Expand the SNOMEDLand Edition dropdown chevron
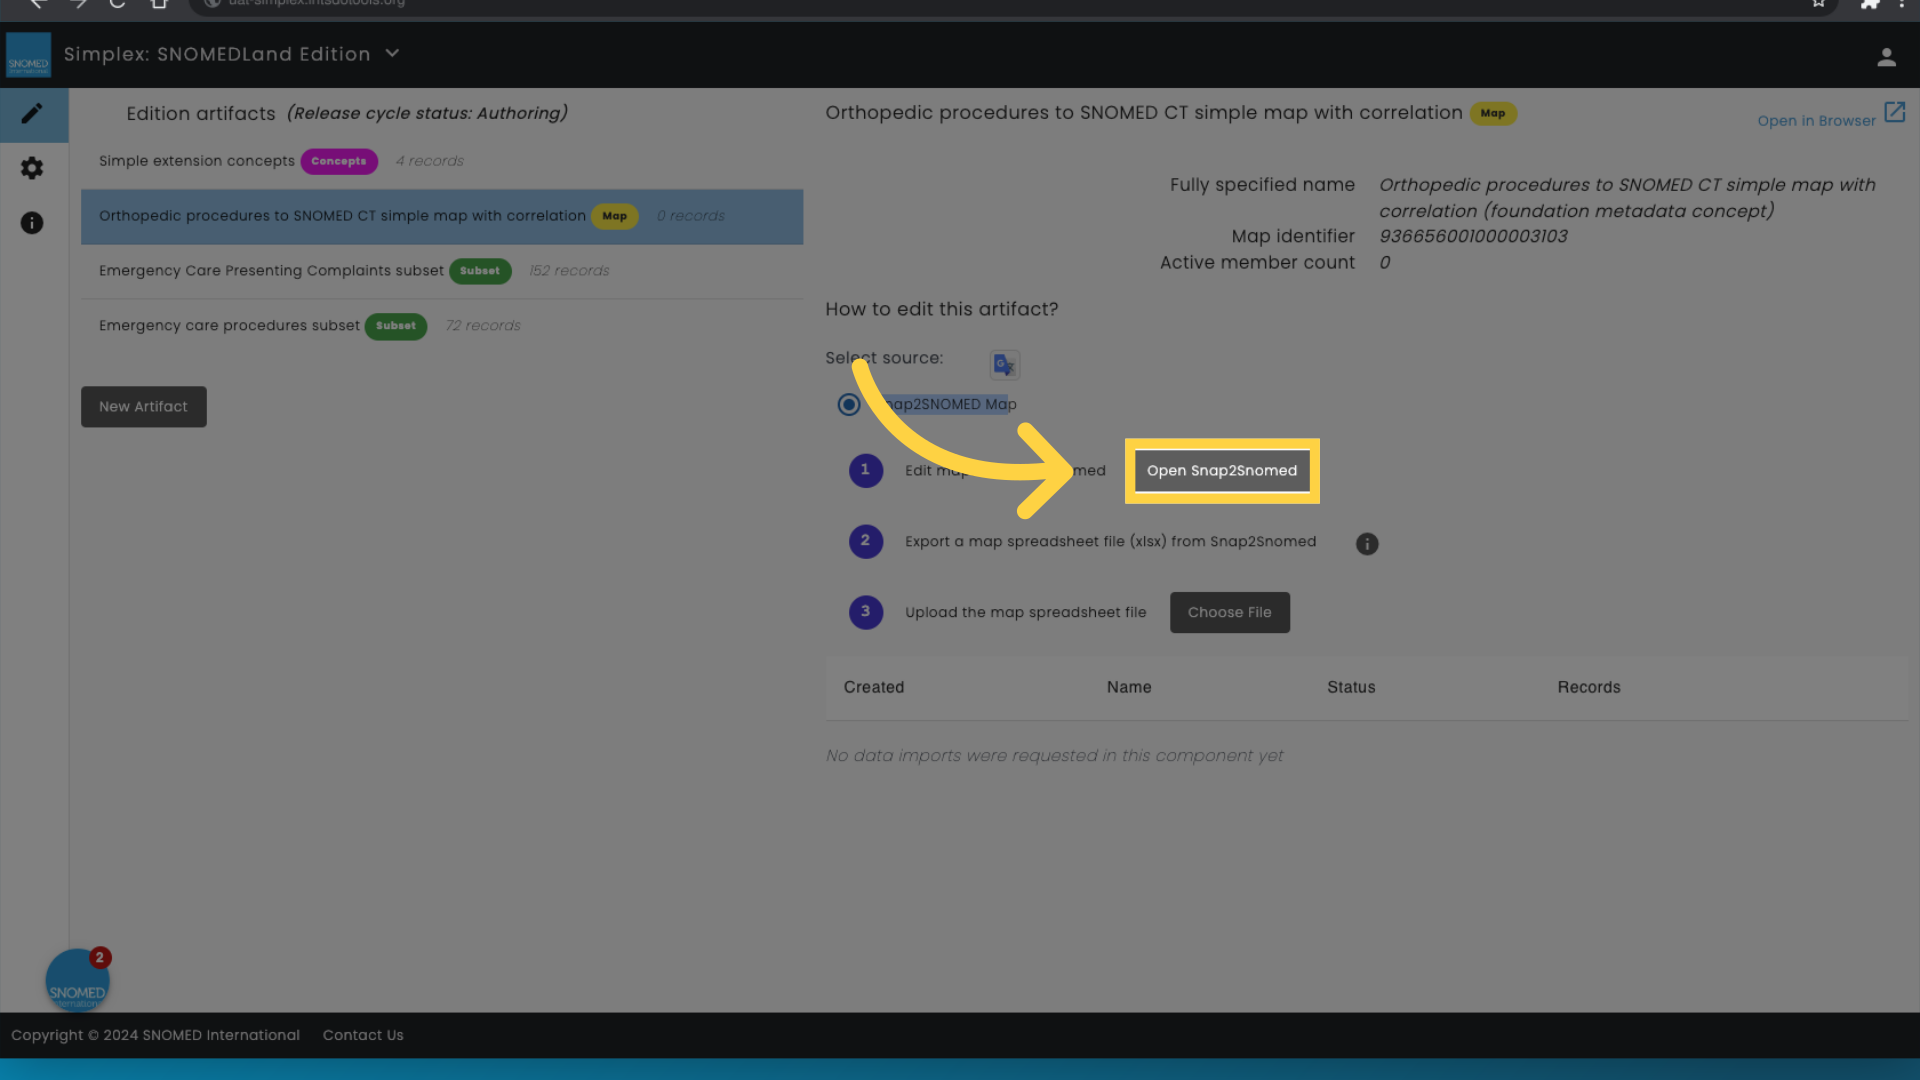The height and width of the screenshot is (1080, 1920). tap(392, 53)
